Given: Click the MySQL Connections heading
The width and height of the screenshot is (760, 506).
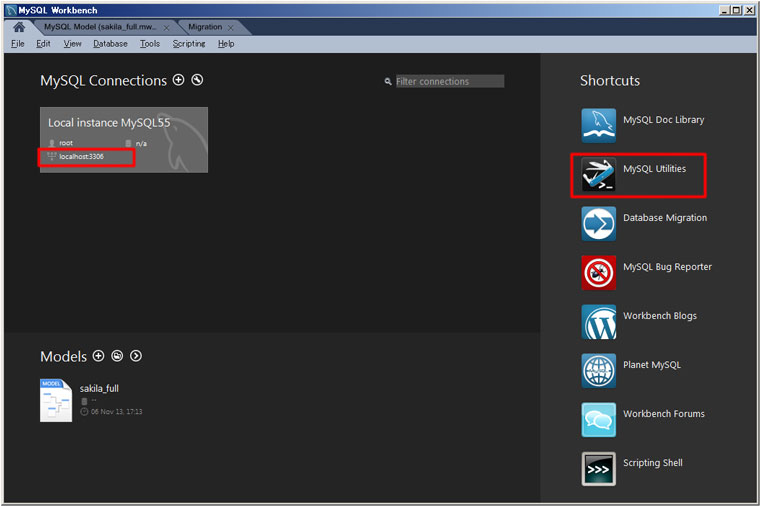Looking at the screenshot, I should (x=103, y=80).
